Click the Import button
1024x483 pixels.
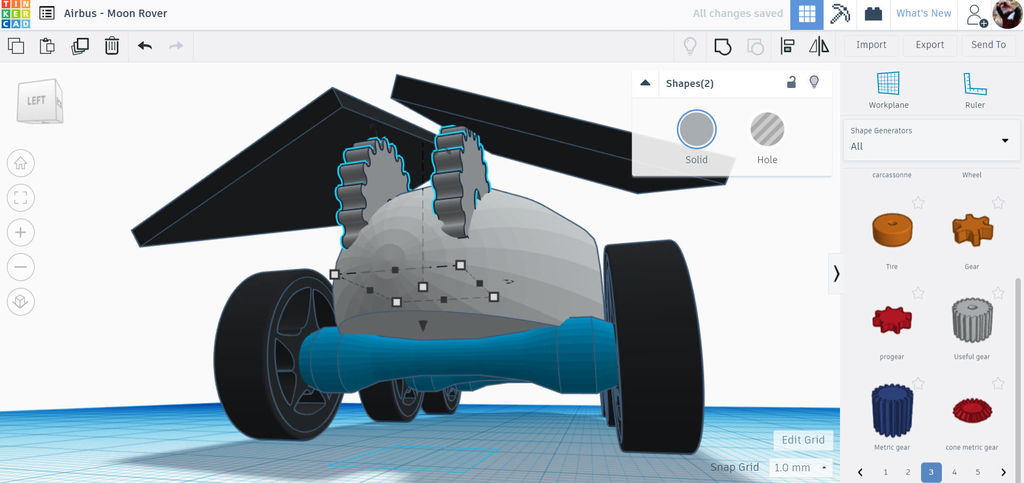click(x=871, y=45)
